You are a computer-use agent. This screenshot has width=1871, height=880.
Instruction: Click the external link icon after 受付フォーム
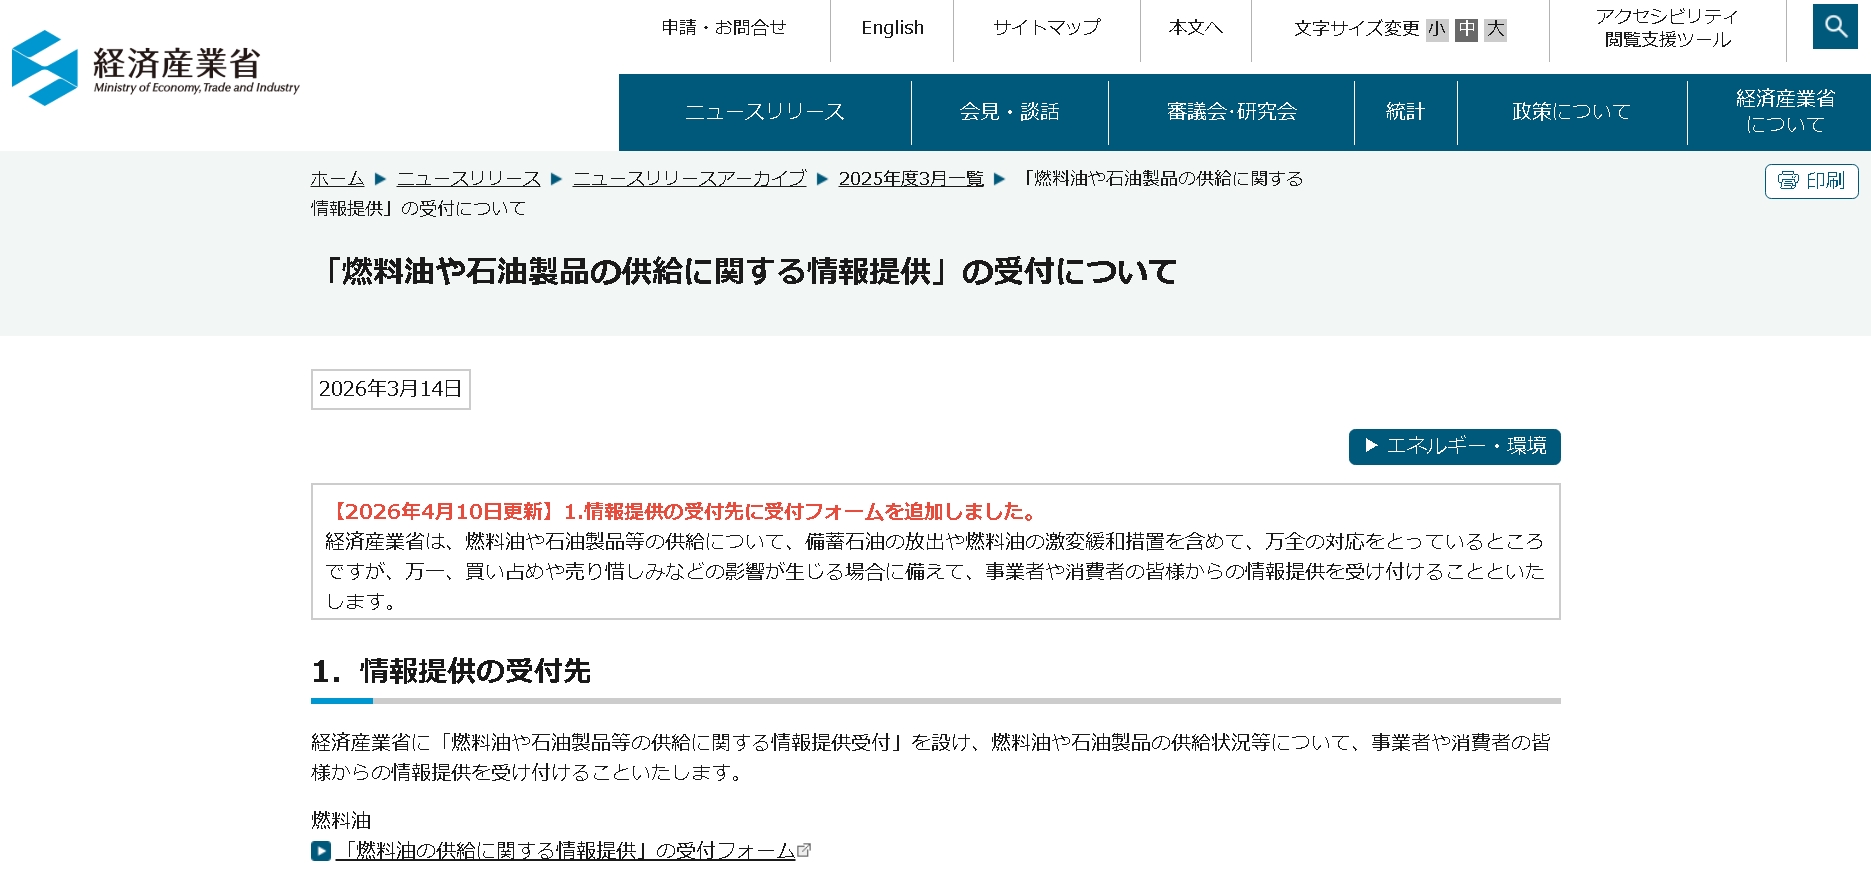tap(804, 850)
